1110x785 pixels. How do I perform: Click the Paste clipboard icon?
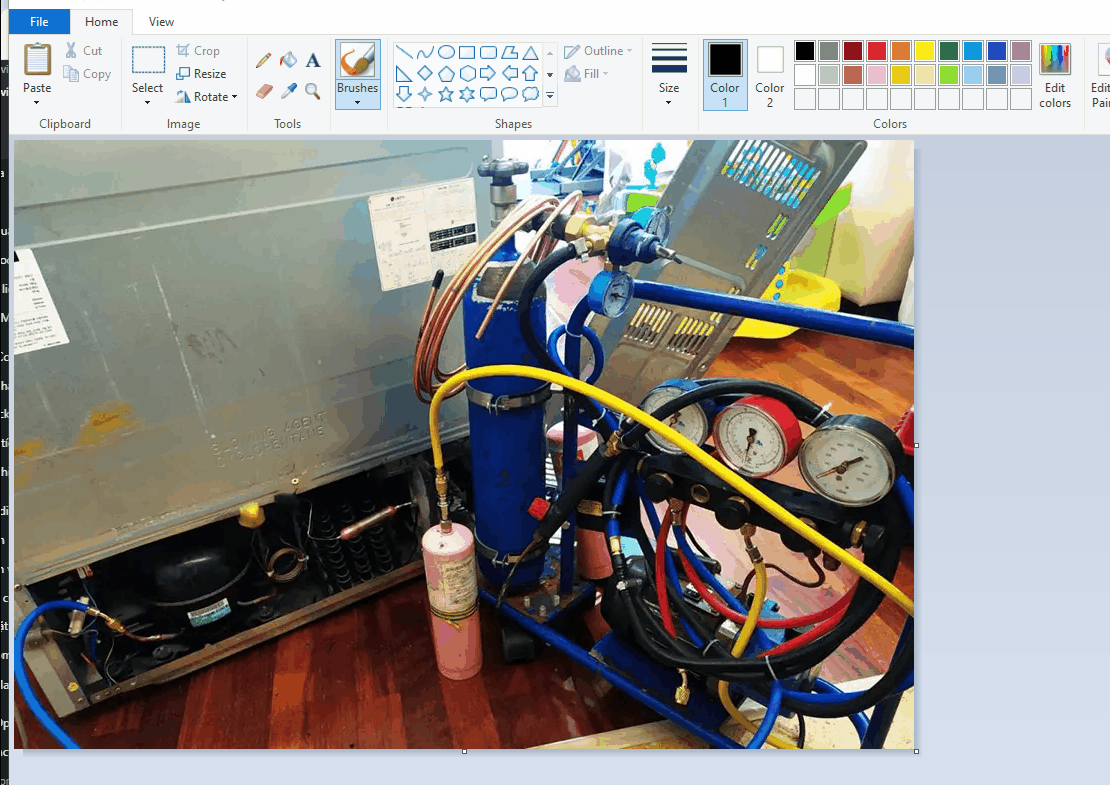click(37, 60)
